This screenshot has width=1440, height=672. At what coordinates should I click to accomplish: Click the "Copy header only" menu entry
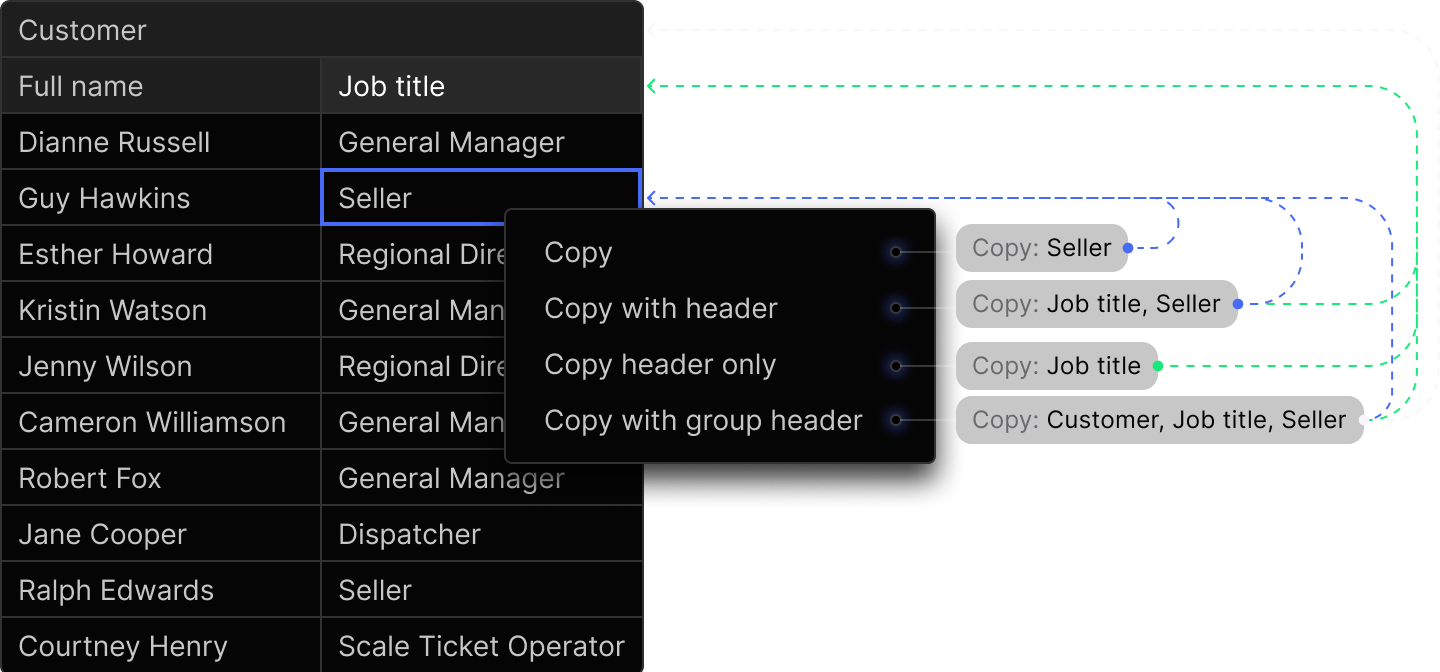(x=659, y=364)
